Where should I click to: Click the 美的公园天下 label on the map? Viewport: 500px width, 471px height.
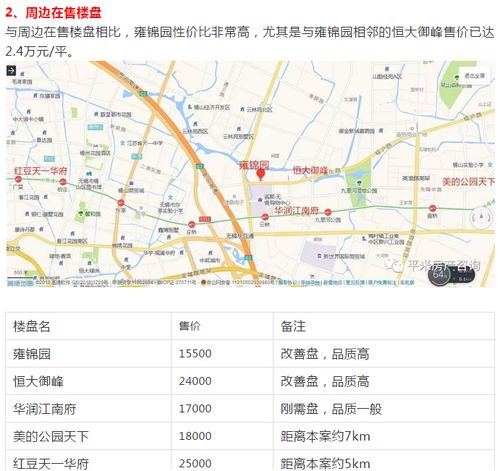[x=468, y=182]
